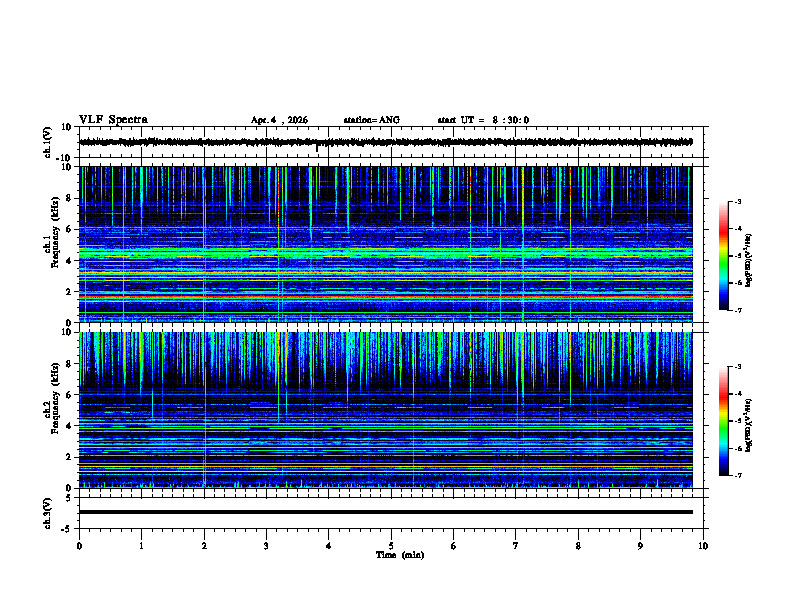Click the ch.1 voltage waveform trace
Viewport: 792px width, 612px height.
point(385,142)
